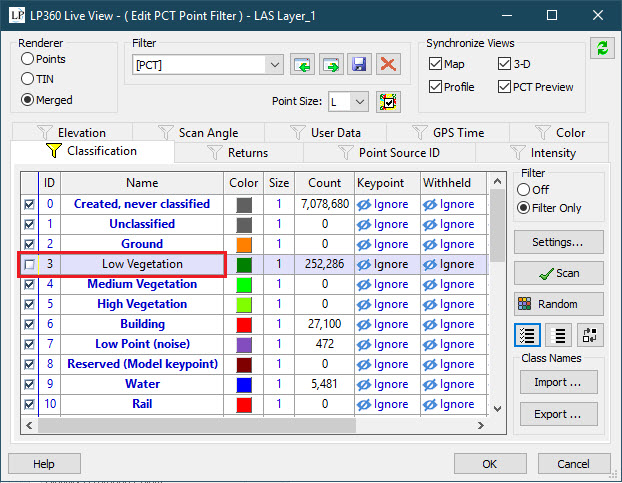Screen dimensions: 622x483
Task: Toggle the PCT Preview checkbox
Action: (504, 87)
